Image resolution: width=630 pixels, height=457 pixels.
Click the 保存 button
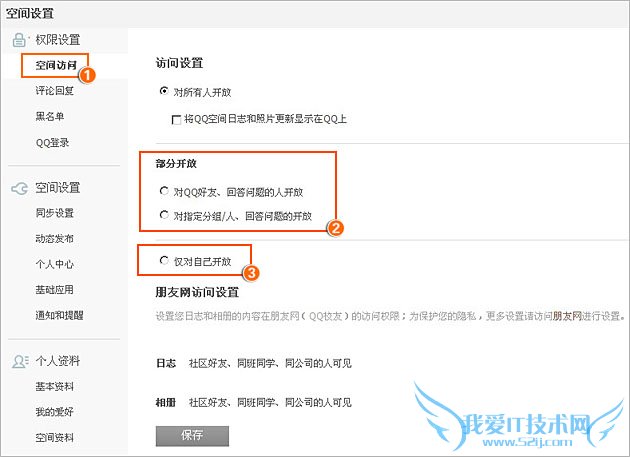192,436
